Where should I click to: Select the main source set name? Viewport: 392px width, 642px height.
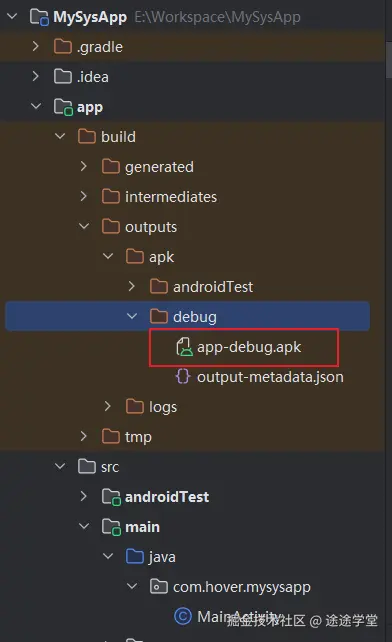(x=142, y=527)
